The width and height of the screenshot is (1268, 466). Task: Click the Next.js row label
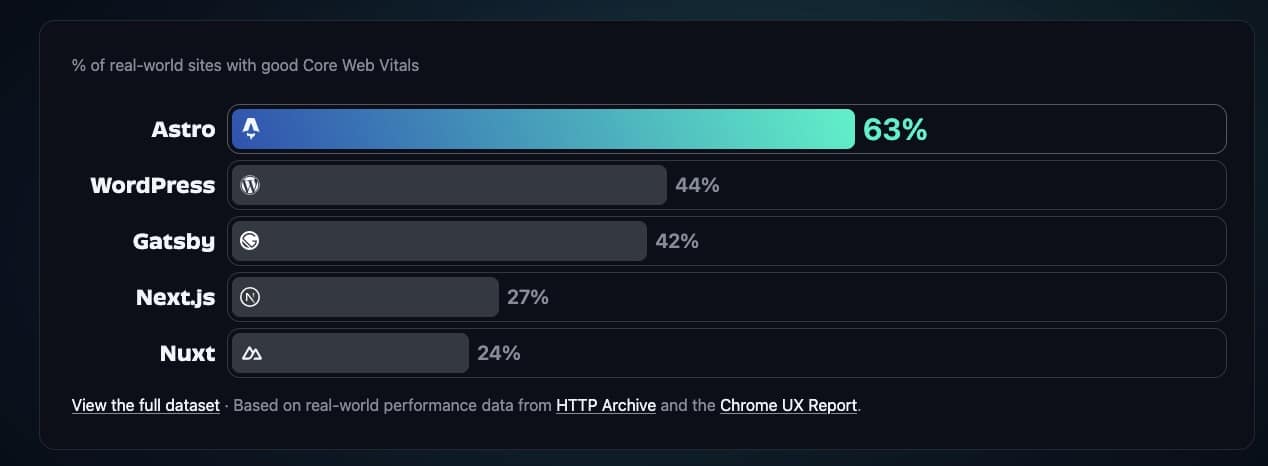click(175, 298)
